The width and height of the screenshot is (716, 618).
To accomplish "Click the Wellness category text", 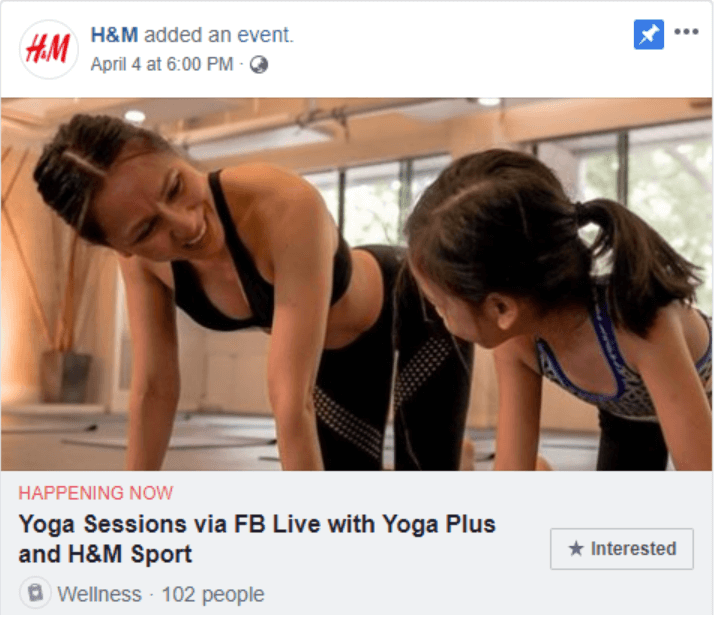I will click(x=100, y=595).
